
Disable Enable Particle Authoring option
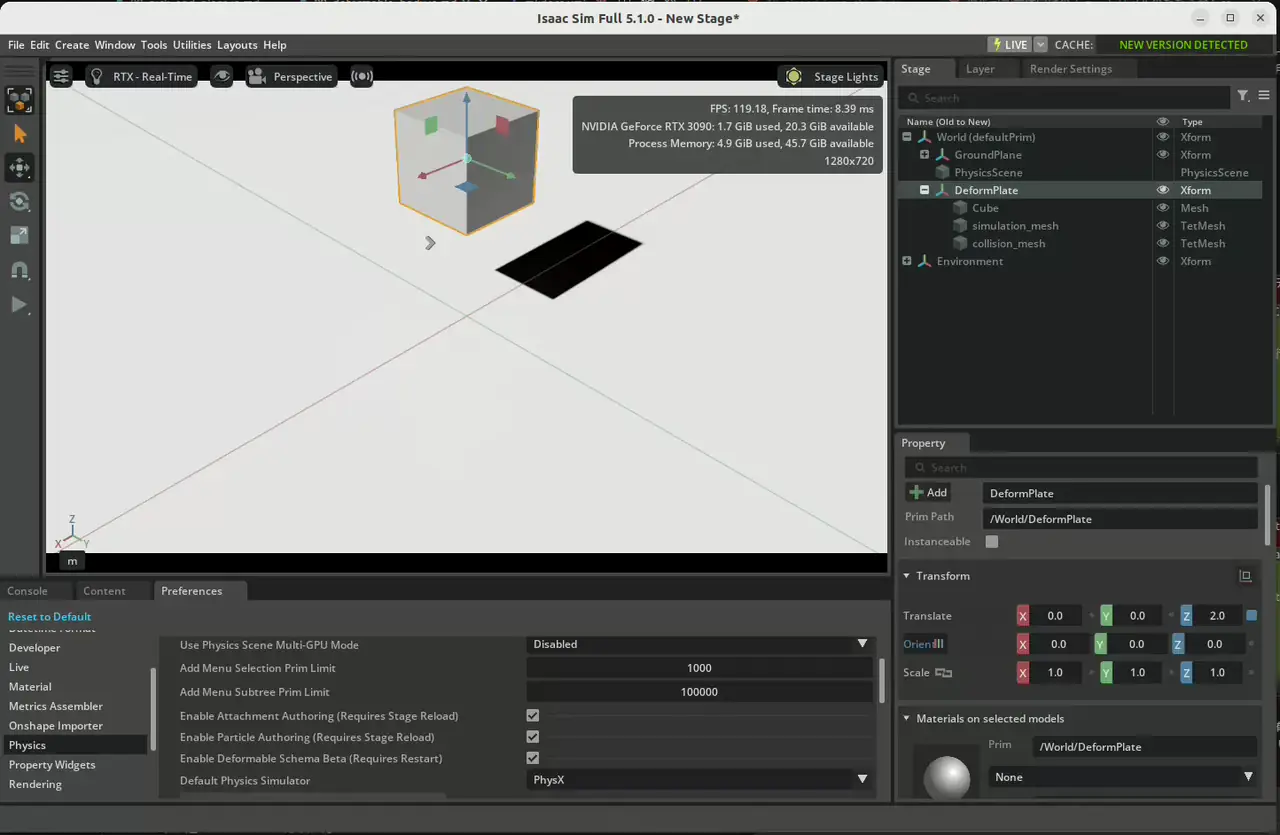532,737
